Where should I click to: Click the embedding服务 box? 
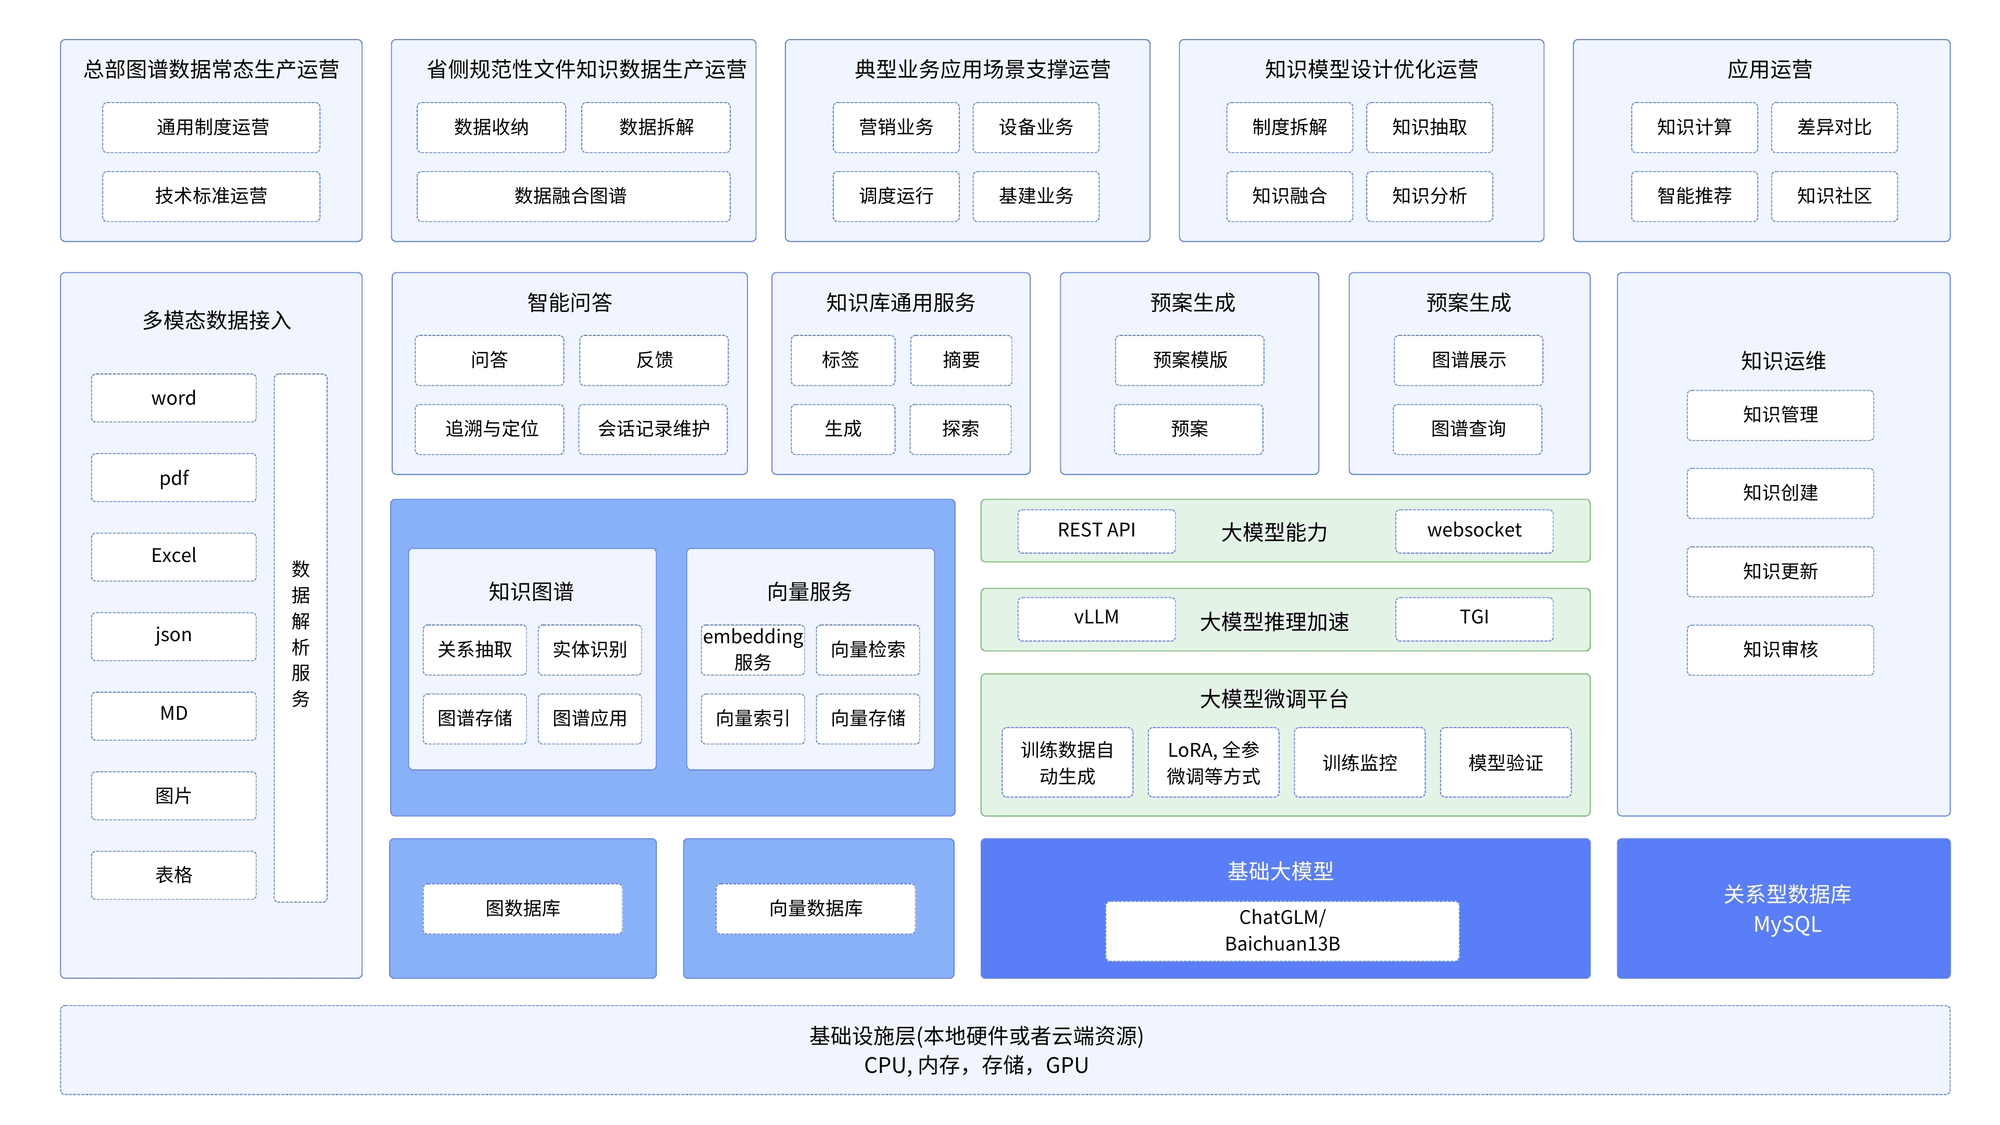[752, 649]
